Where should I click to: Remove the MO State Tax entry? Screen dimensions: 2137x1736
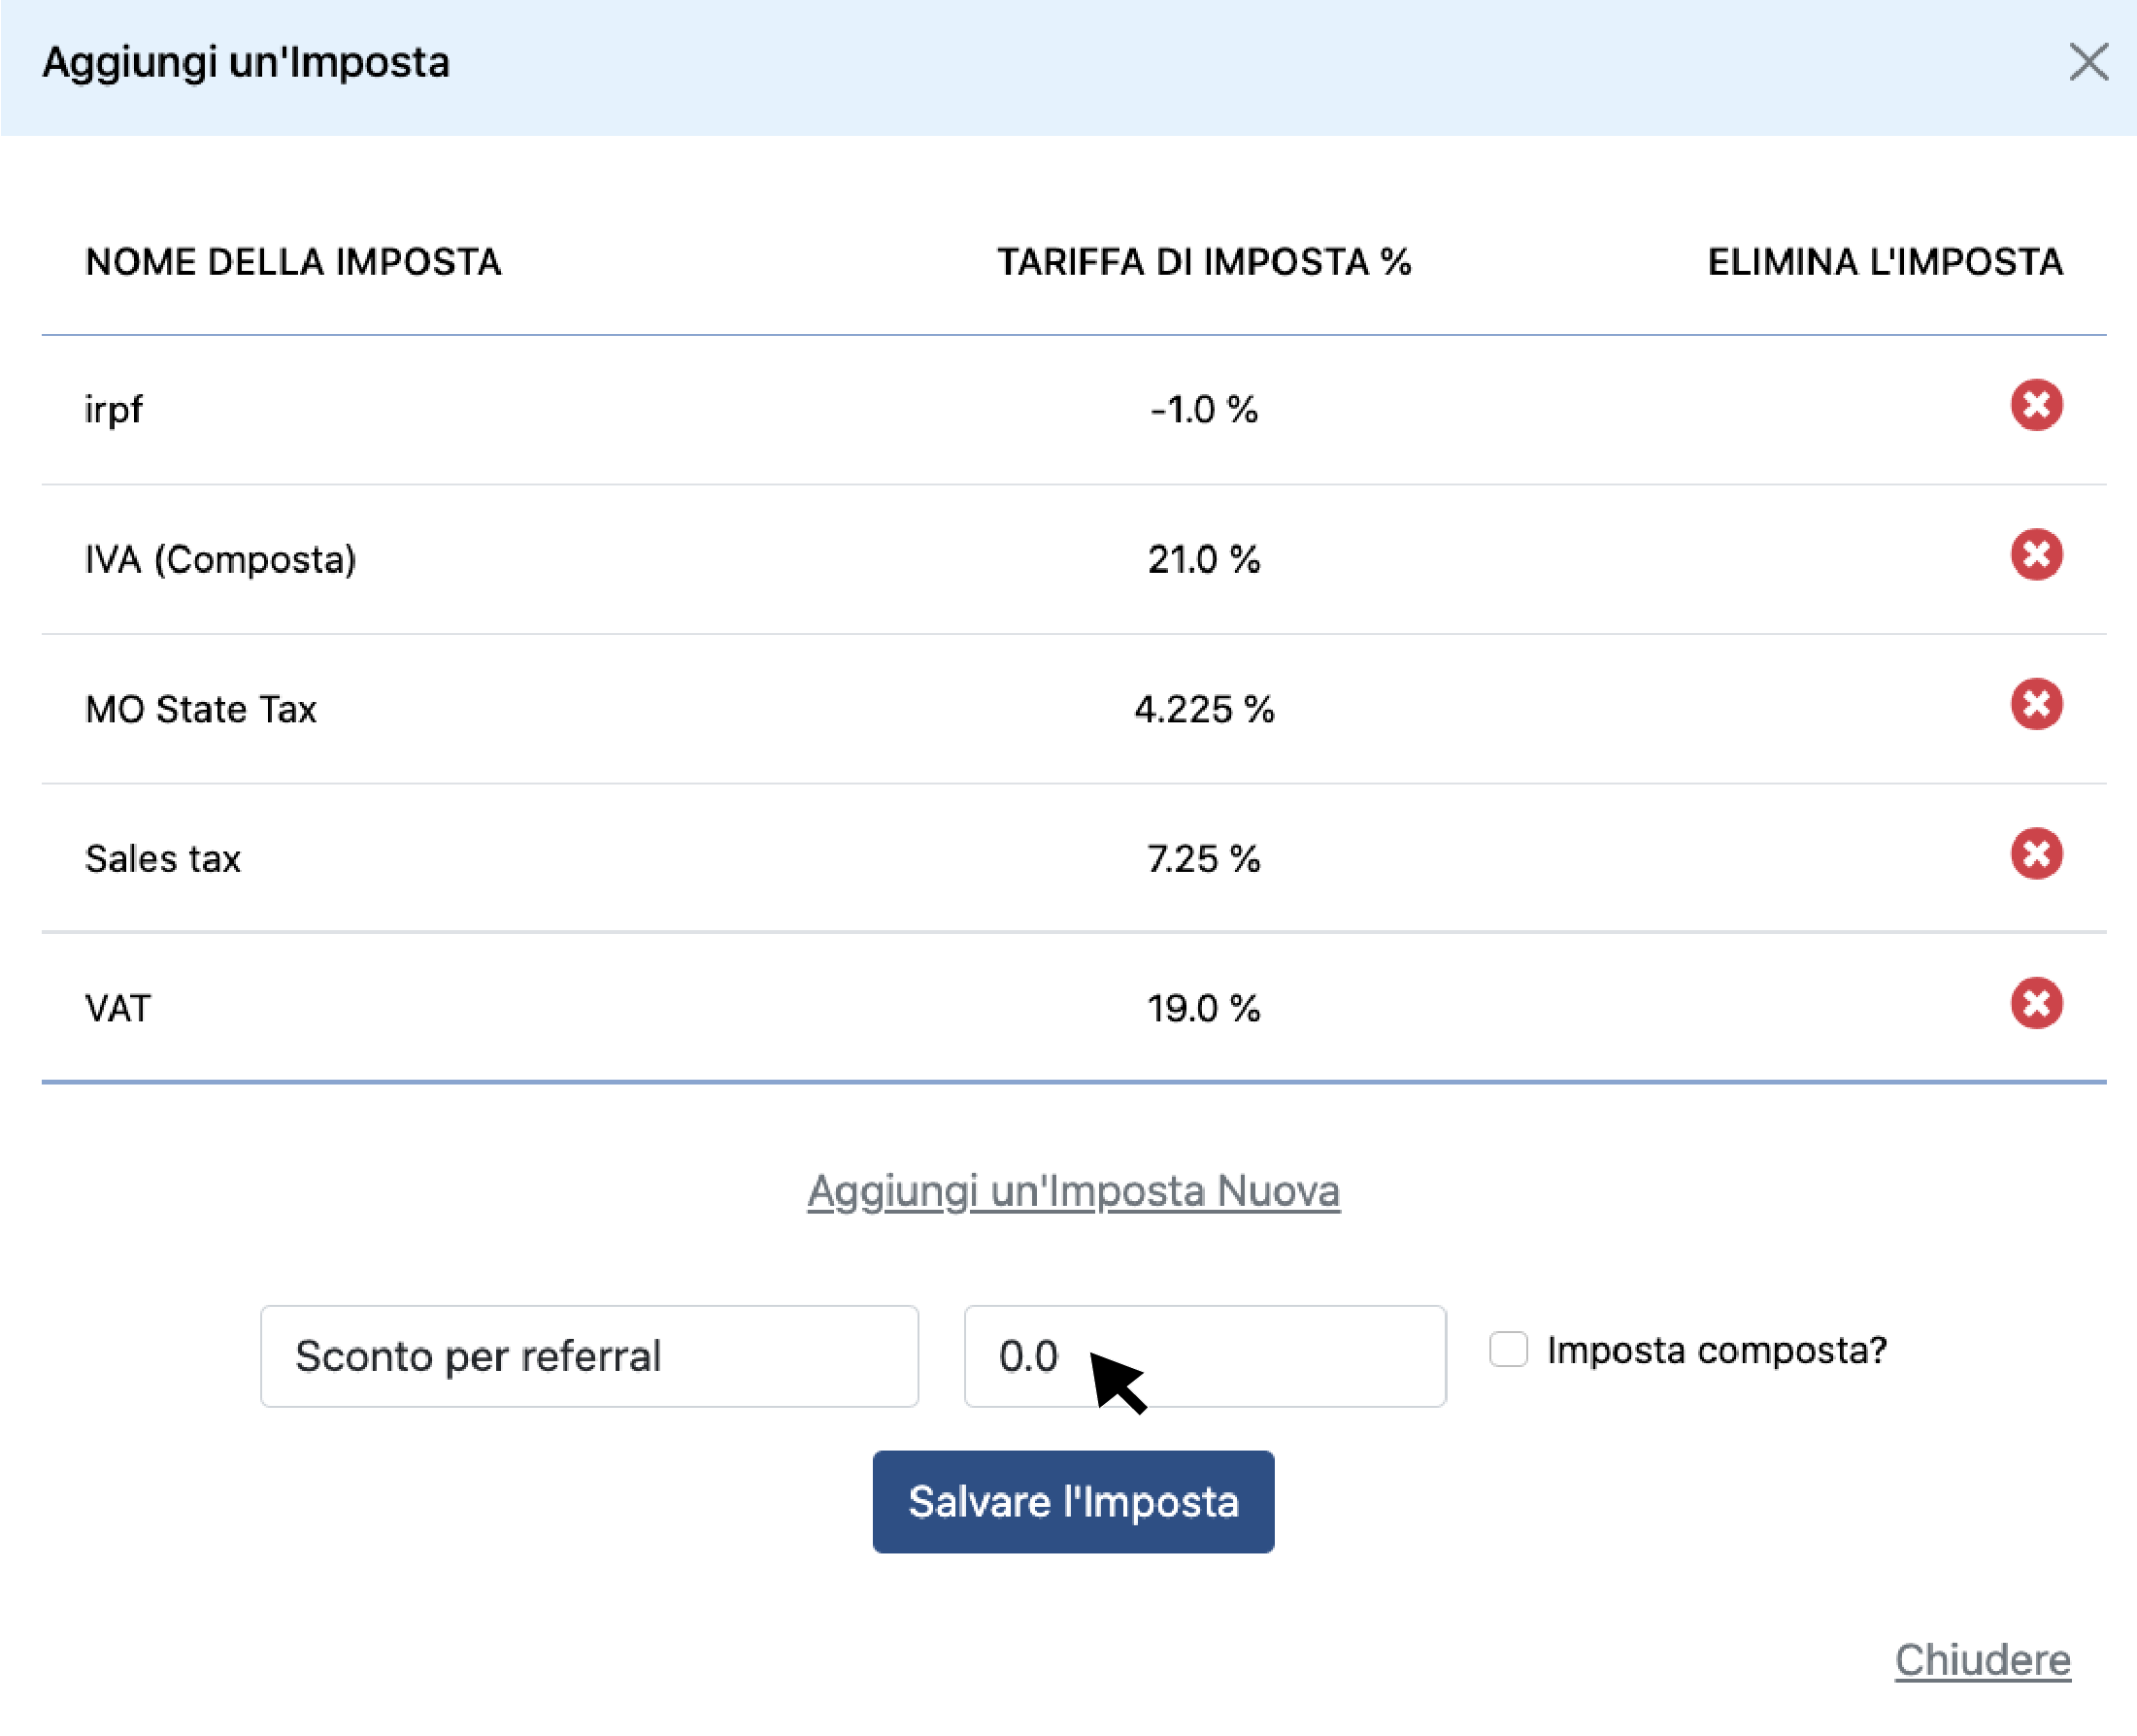tap(2036, 705)
